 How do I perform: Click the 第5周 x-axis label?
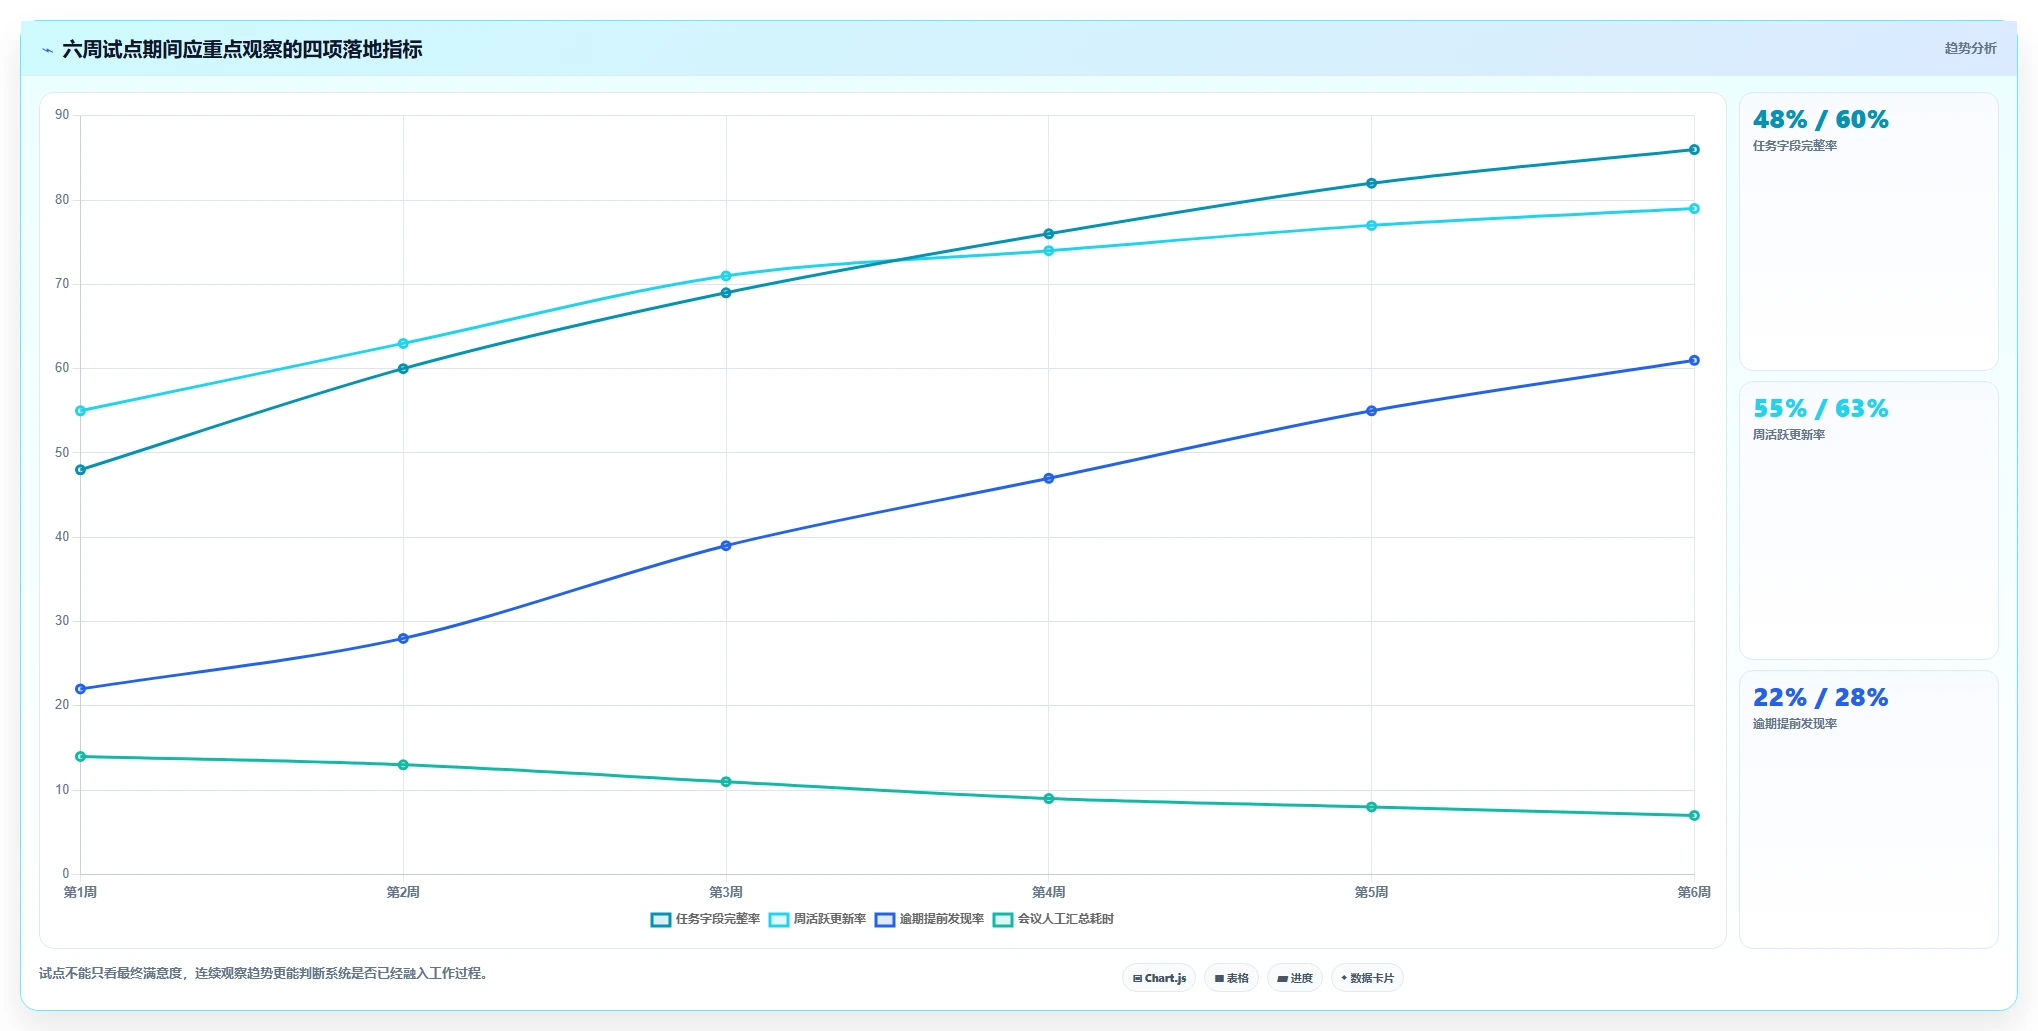[x=1371, y=892]
